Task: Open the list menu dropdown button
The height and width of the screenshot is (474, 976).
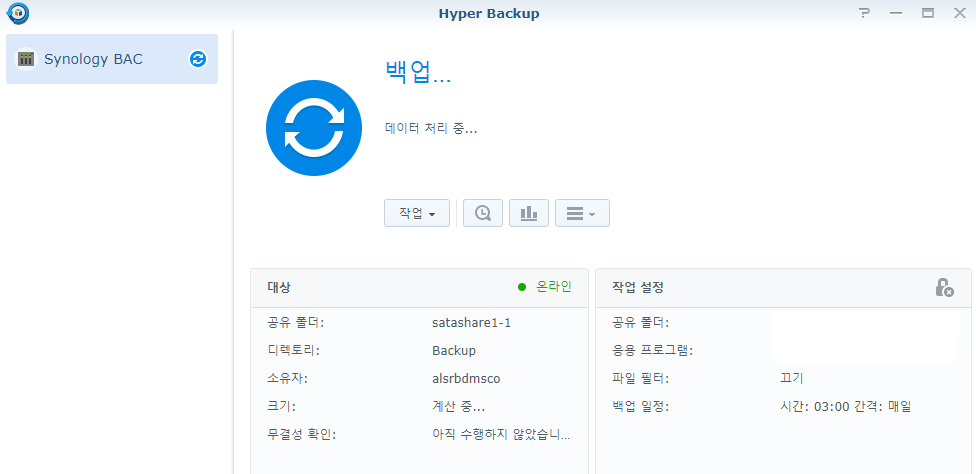Action: click(582, 213)
